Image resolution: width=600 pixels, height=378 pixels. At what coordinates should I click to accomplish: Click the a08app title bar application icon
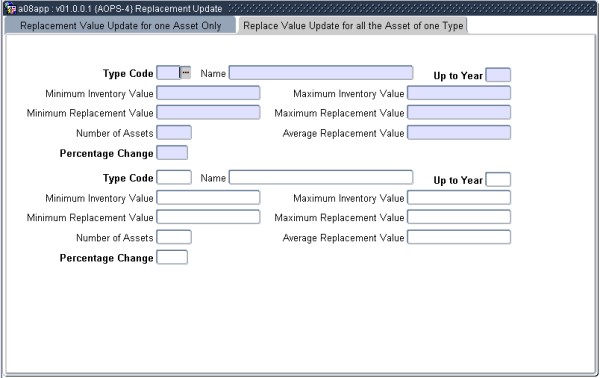click(11, 8)
